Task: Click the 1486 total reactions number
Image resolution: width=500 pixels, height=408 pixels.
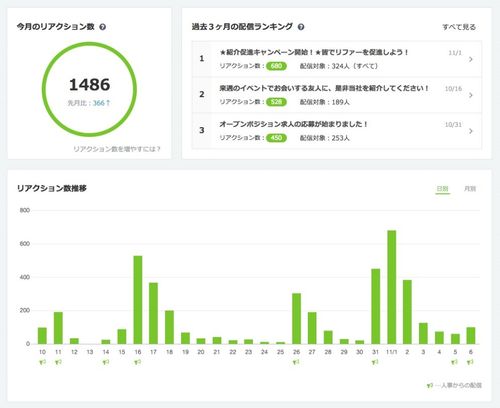Action: (x=89, y=85)
